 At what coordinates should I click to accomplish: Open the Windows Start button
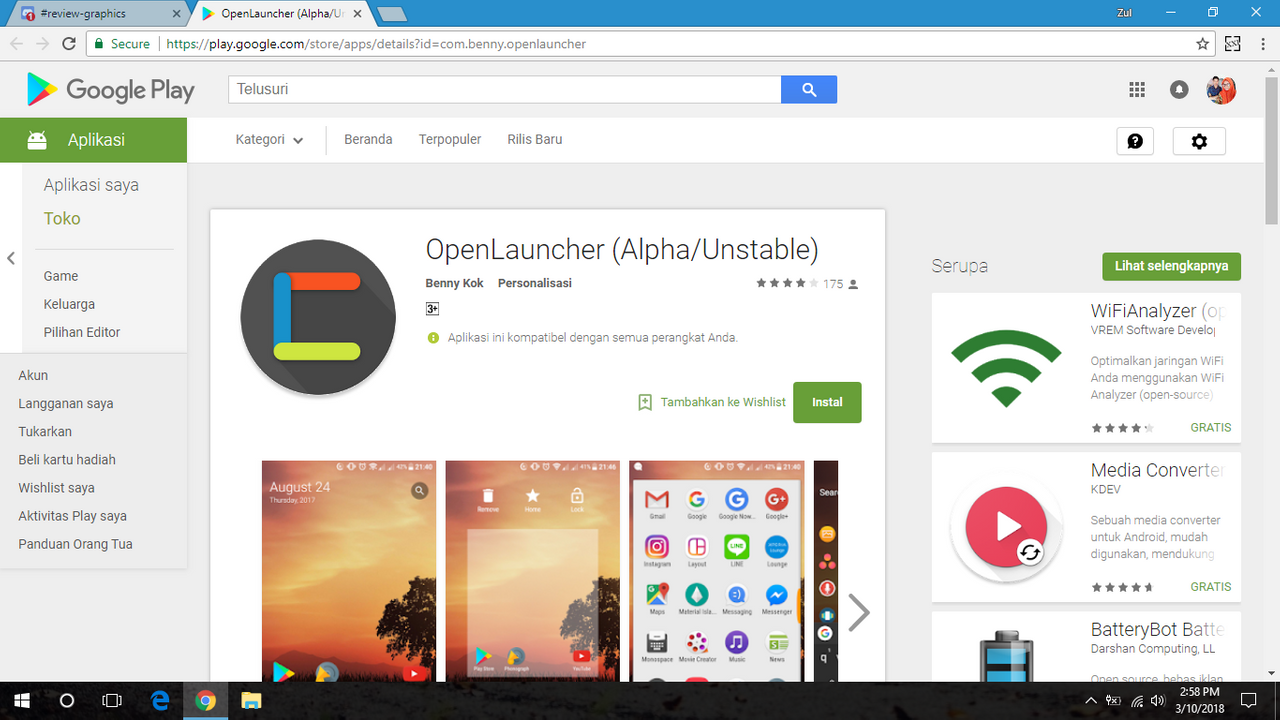21,700
